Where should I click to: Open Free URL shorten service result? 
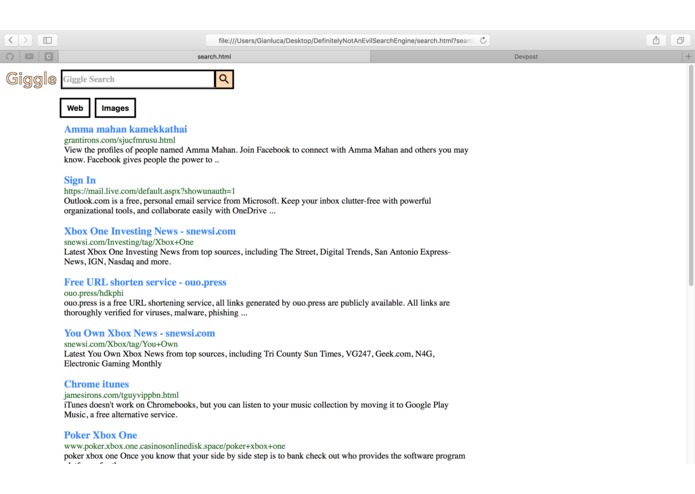(x=145, y=282)
